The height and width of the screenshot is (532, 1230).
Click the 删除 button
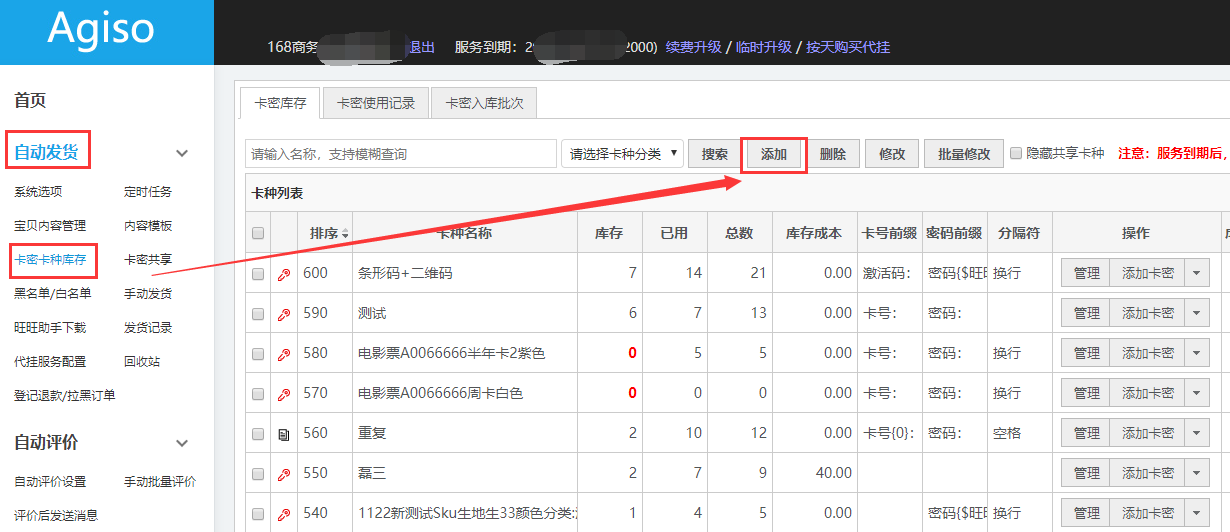833,154
